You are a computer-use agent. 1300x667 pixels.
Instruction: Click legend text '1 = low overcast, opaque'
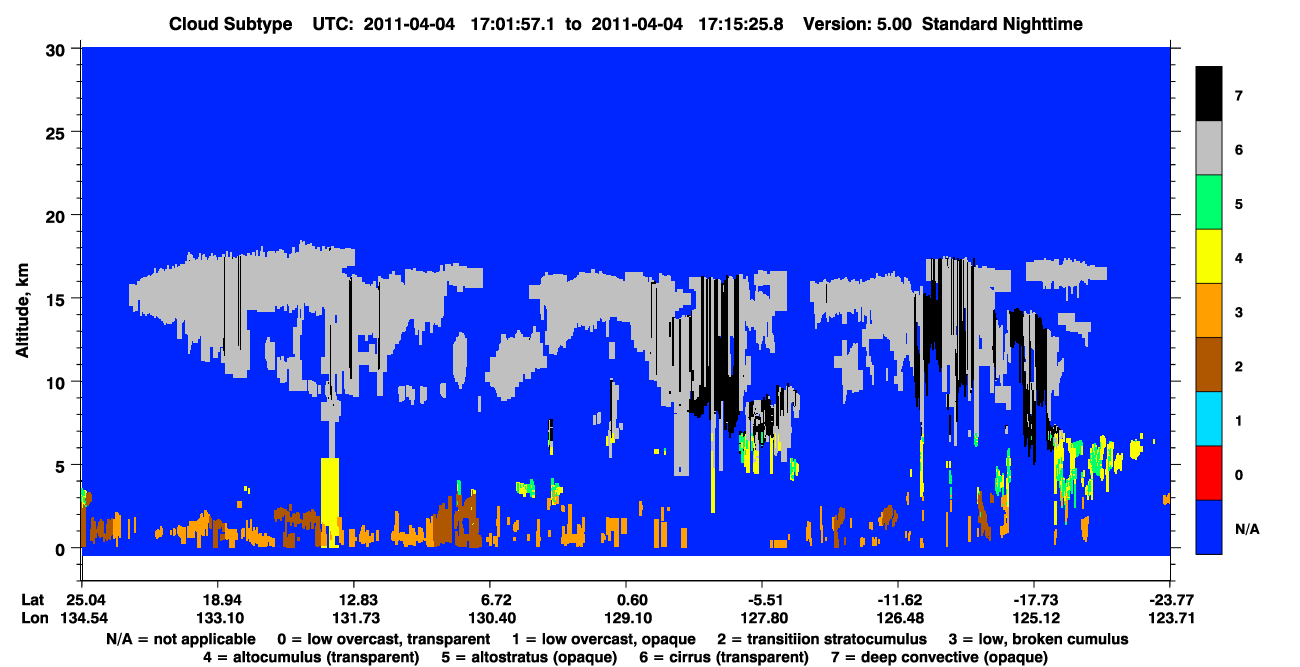pos(603,639)
